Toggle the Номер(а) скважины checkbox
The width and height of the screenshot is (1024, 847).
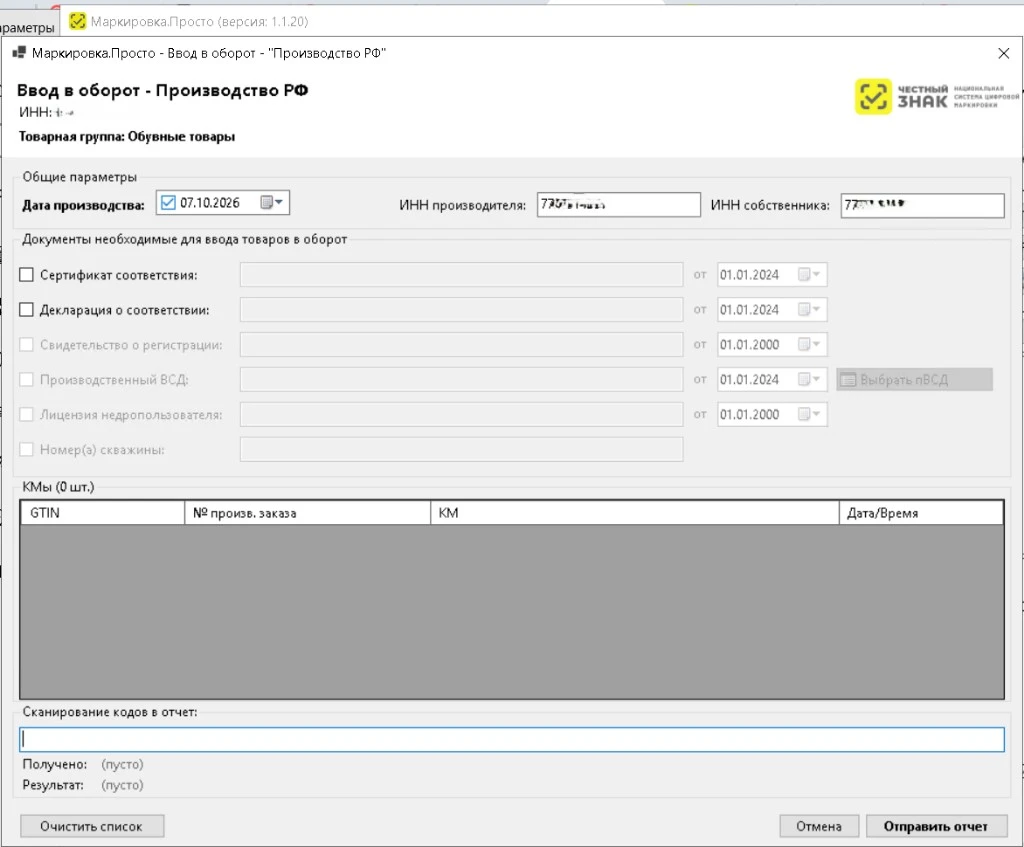[26, 449]
